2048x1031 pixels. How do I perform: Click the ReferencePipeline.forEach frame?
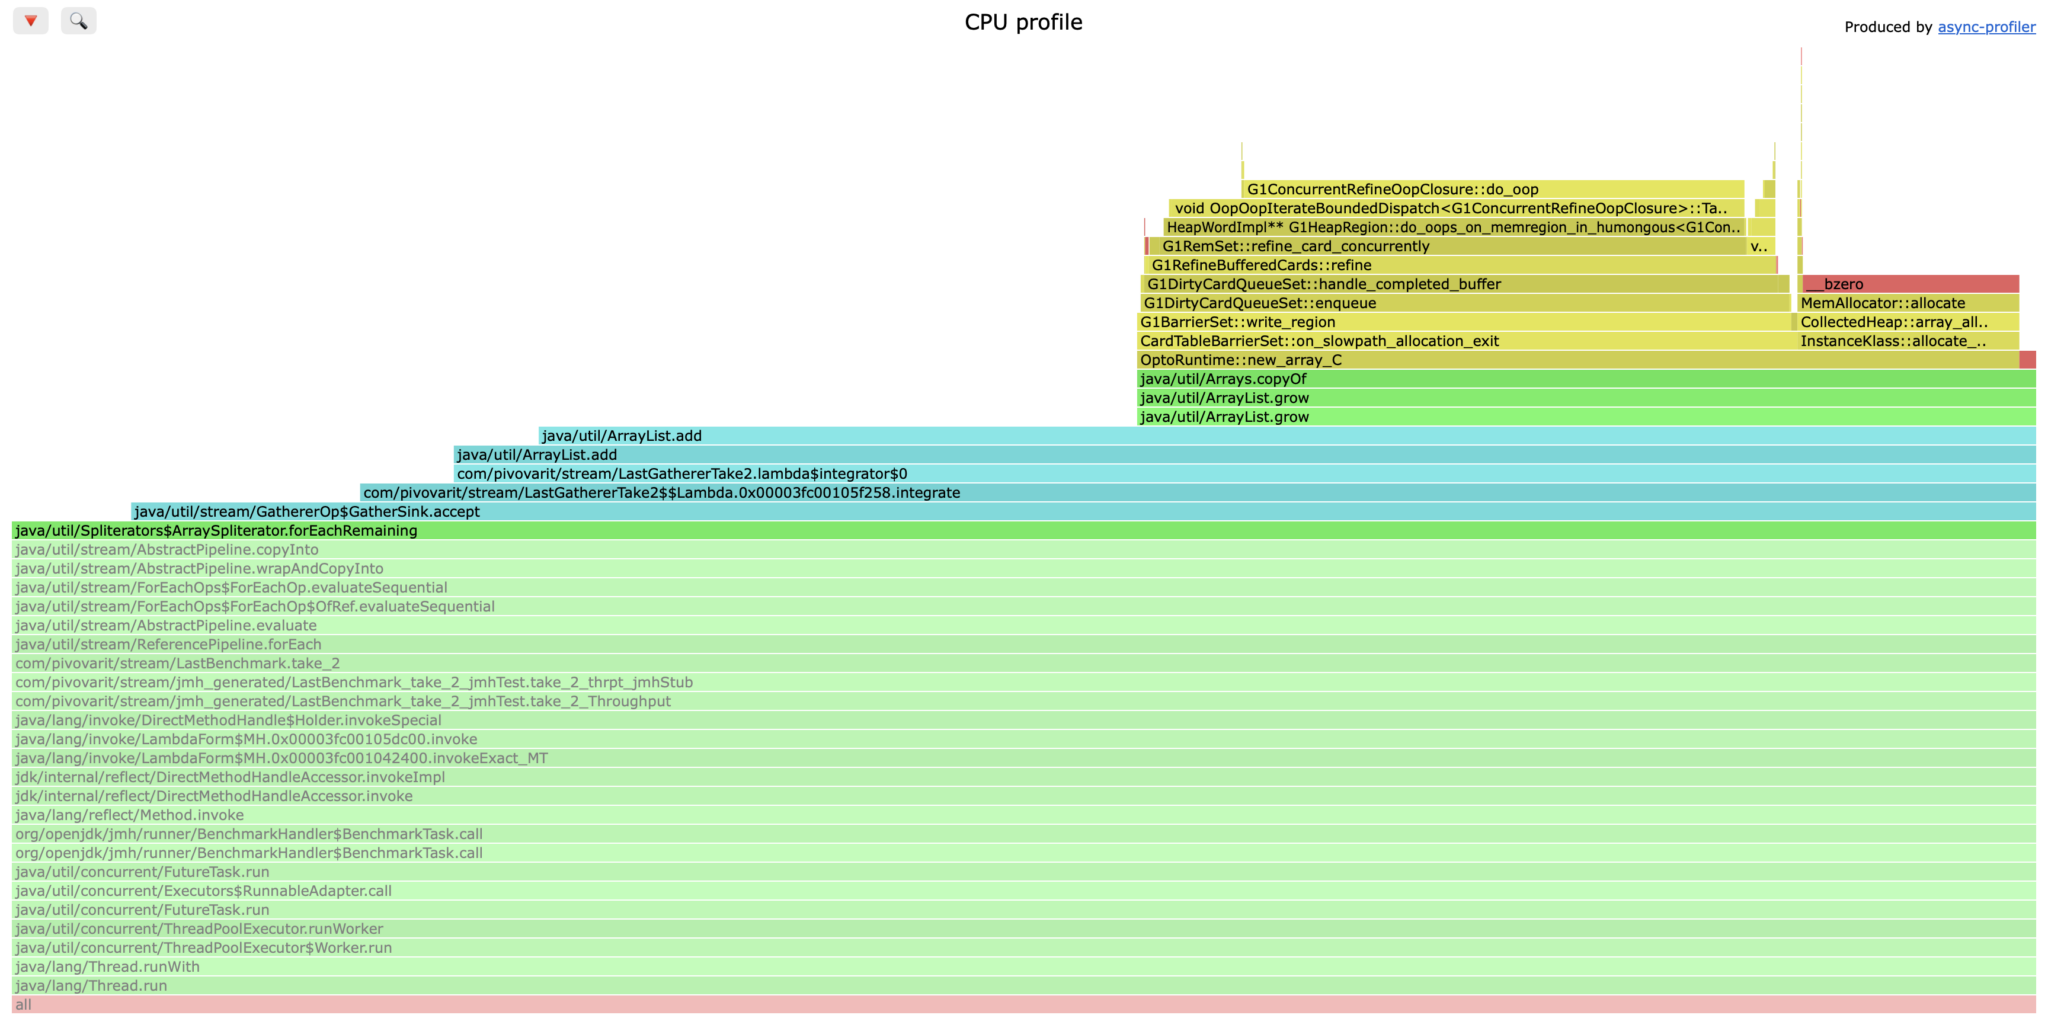pos(1023,645)
